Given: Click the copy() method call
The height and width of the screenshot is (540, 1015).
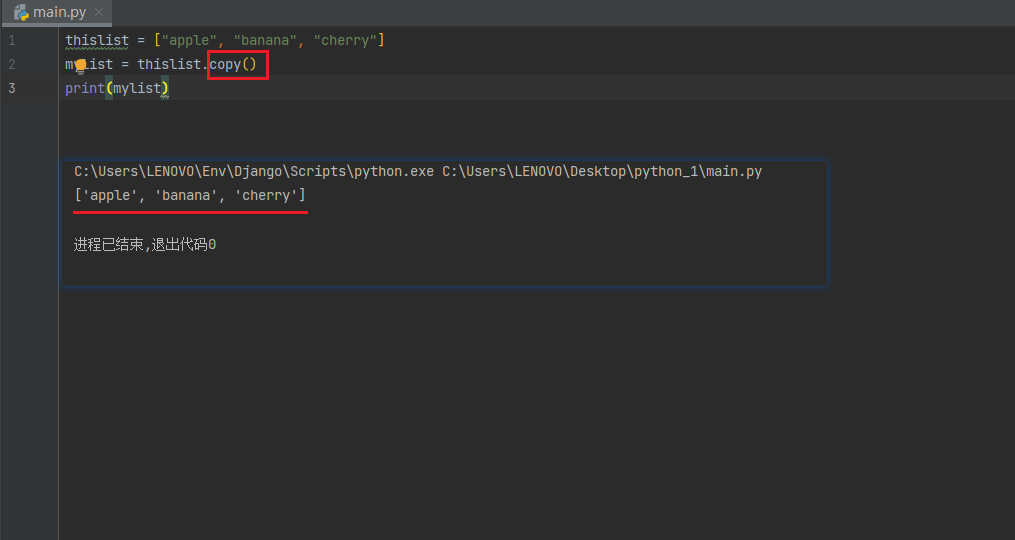Looking at the screenshot, I should (x=233, y=64).
